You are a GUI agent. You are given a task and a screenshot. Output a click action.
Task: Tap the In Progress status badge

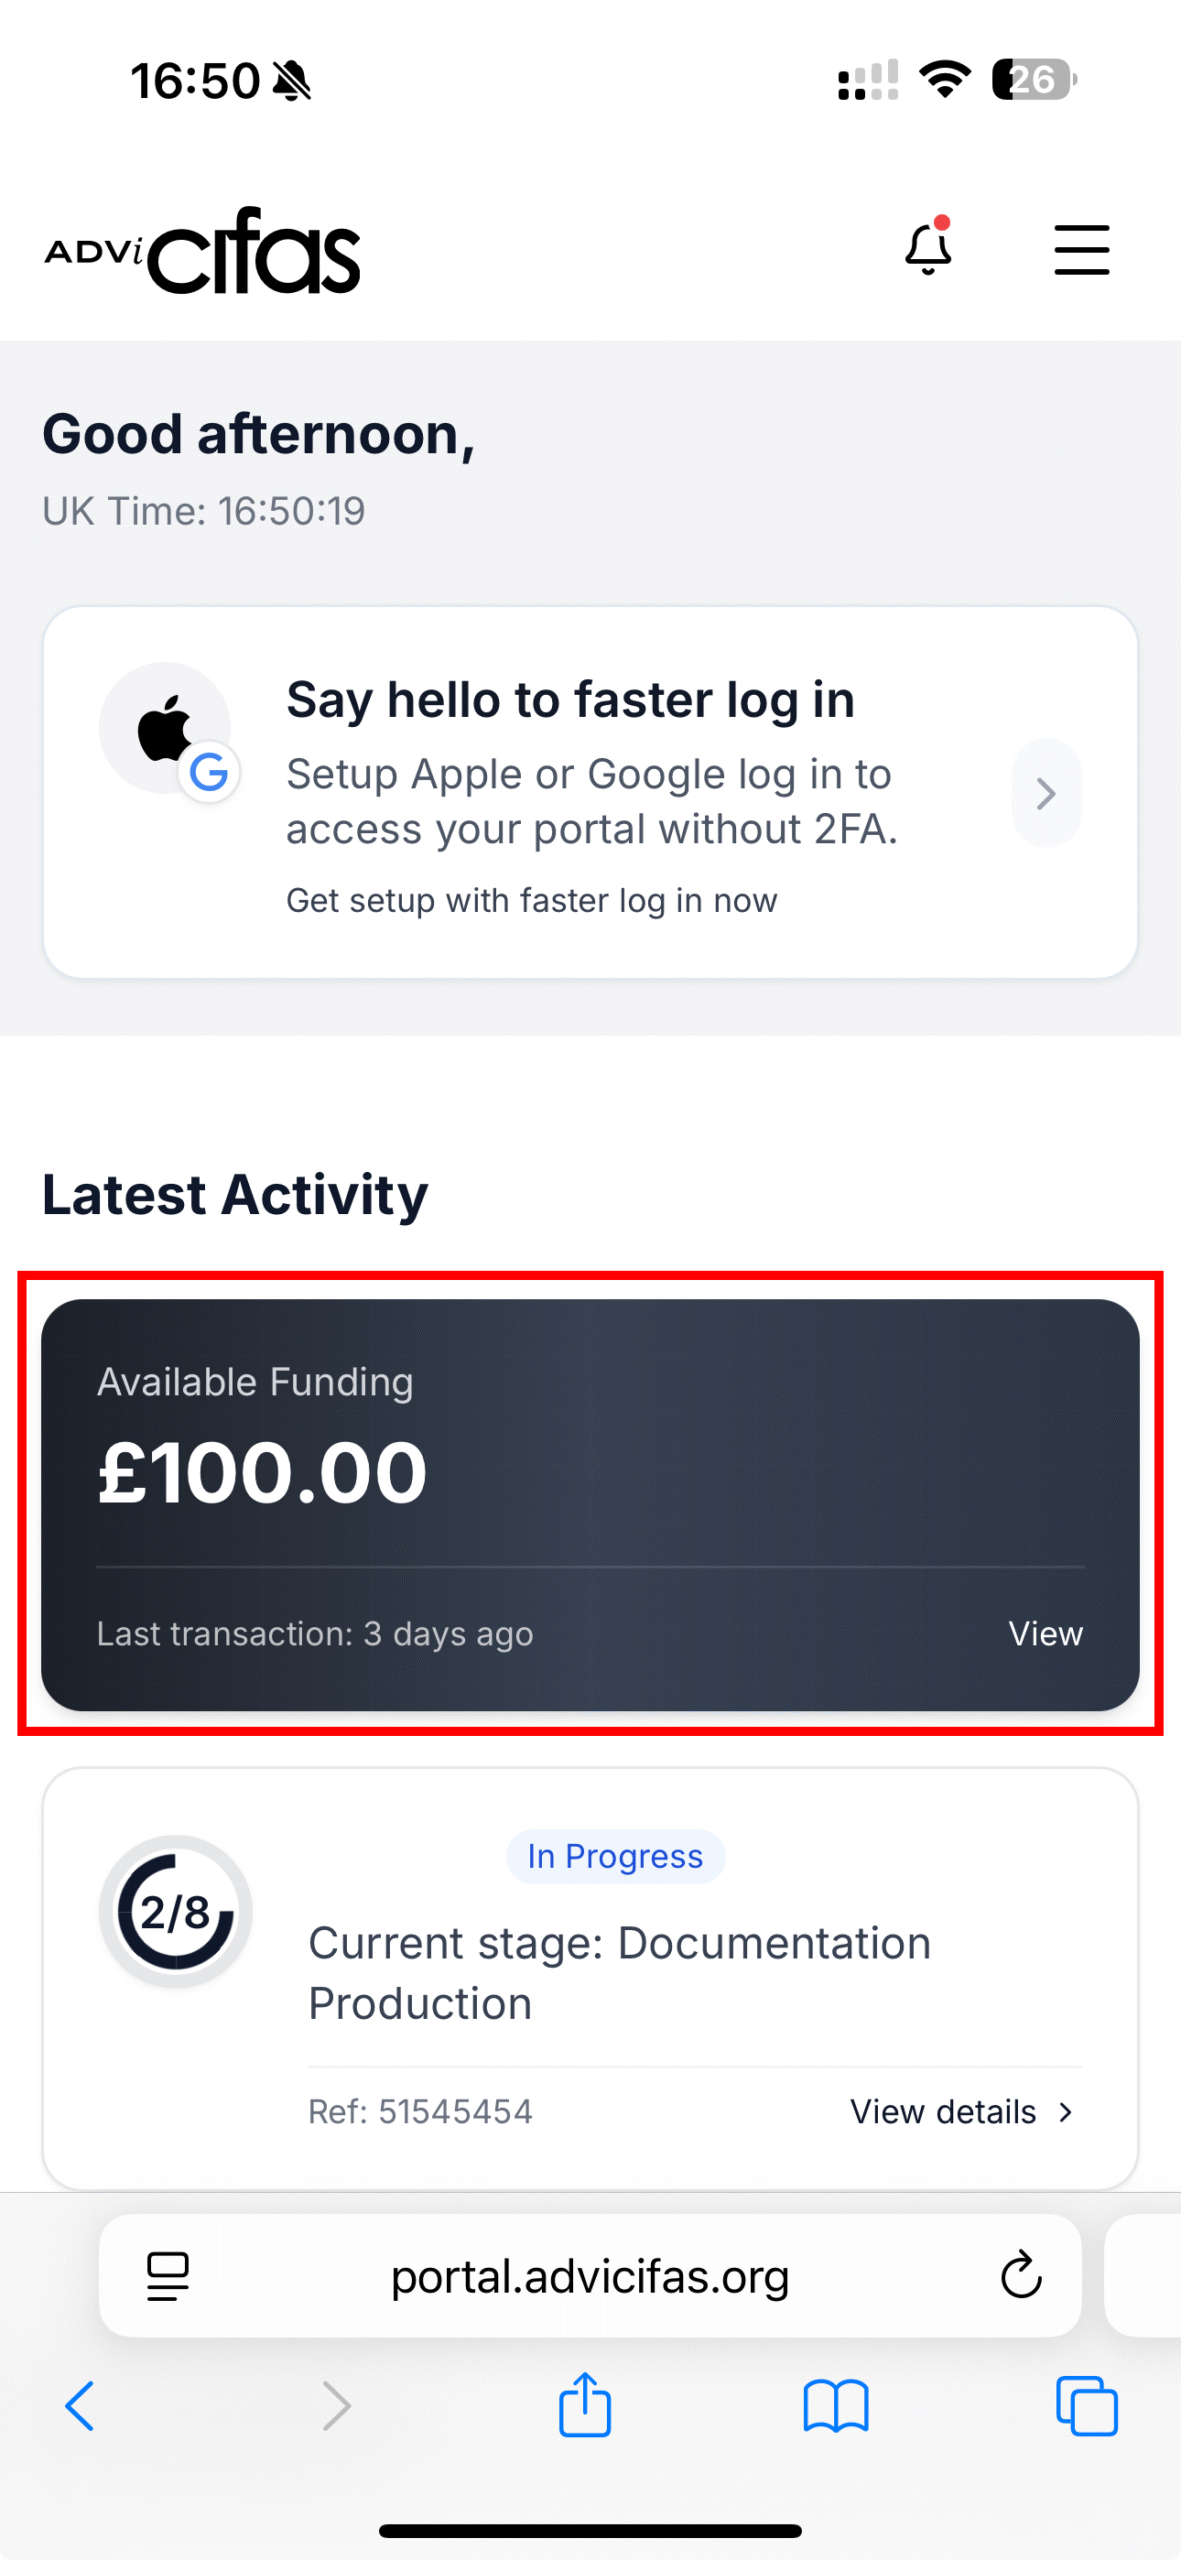click(615, 1856)
